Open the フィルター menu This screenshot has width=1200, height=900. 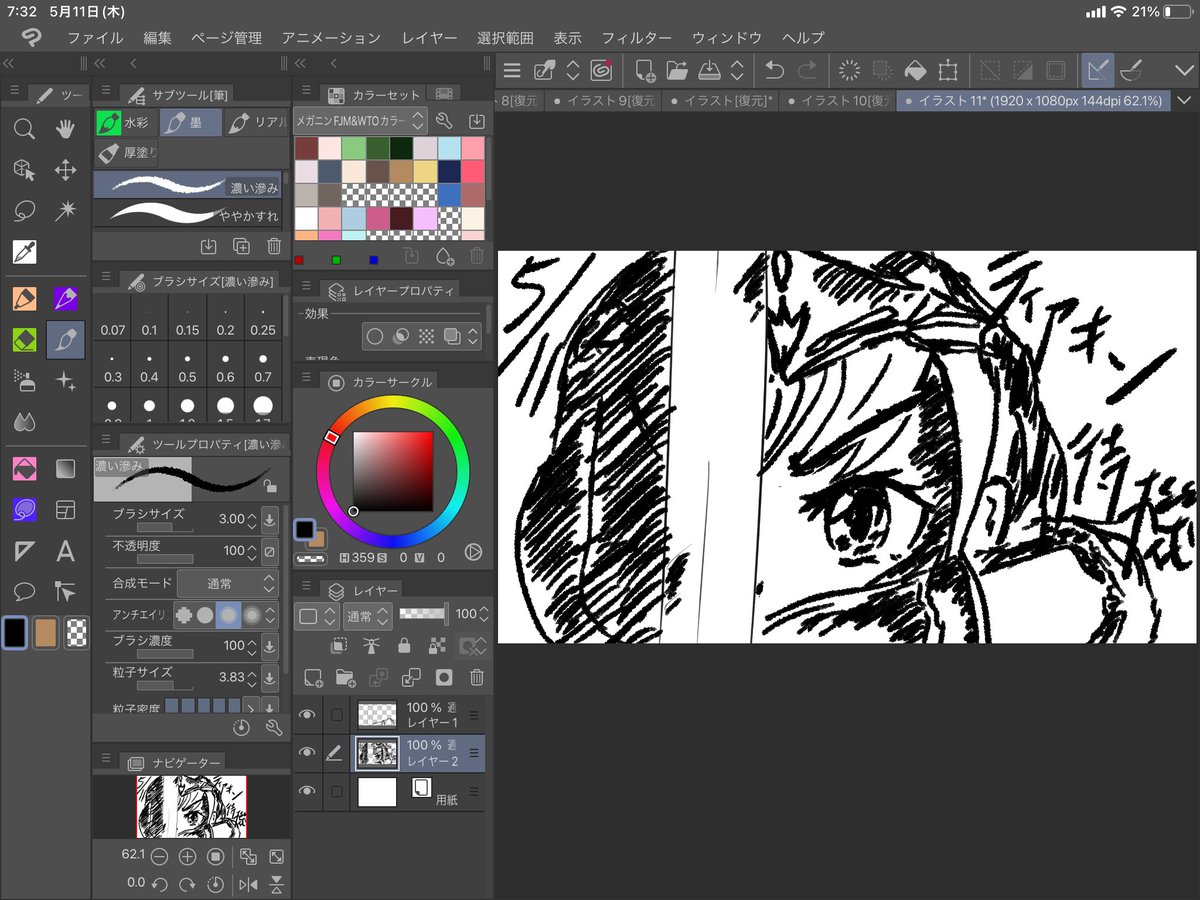click(636, 38)
